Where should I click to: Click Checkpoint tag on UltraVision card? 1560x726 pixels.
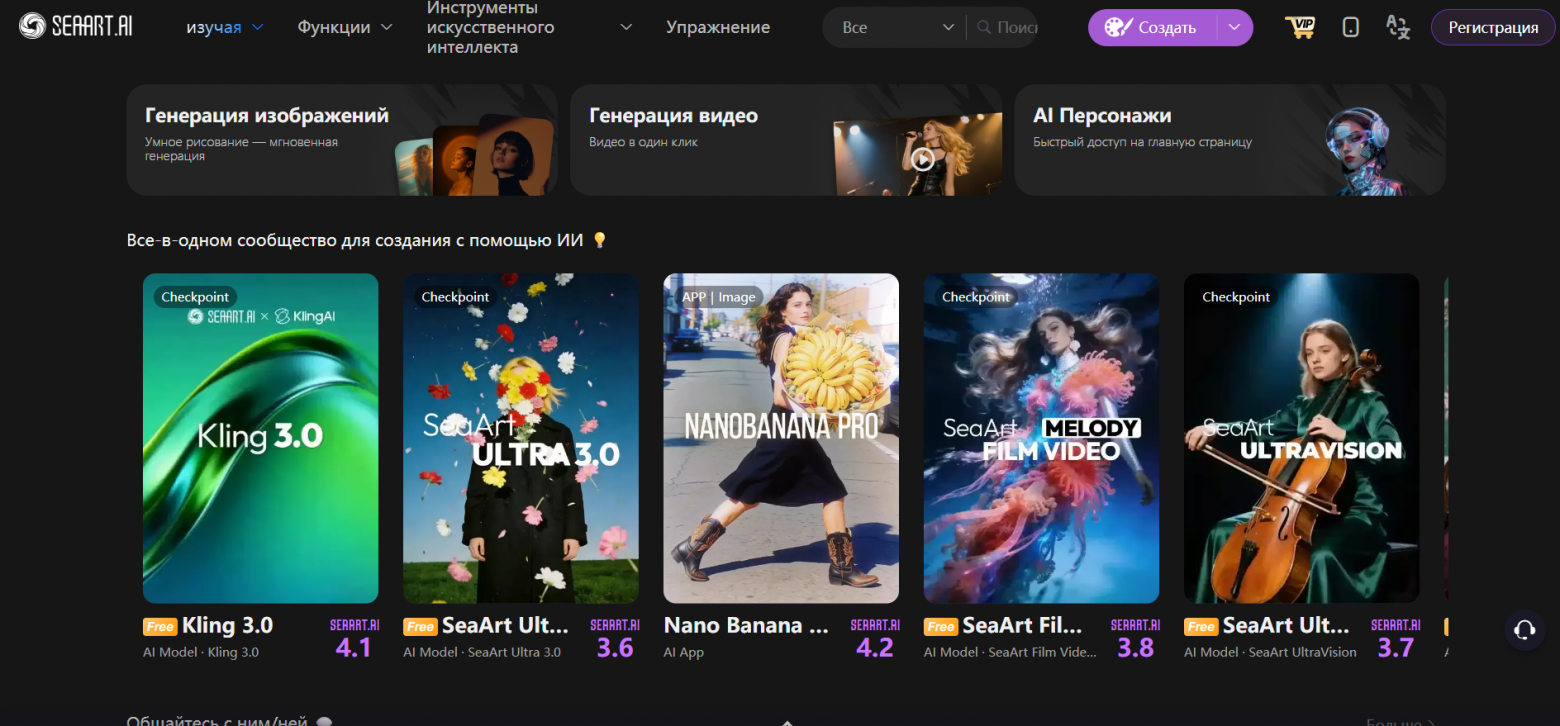pyautogui.click(x=1236, y=297)
